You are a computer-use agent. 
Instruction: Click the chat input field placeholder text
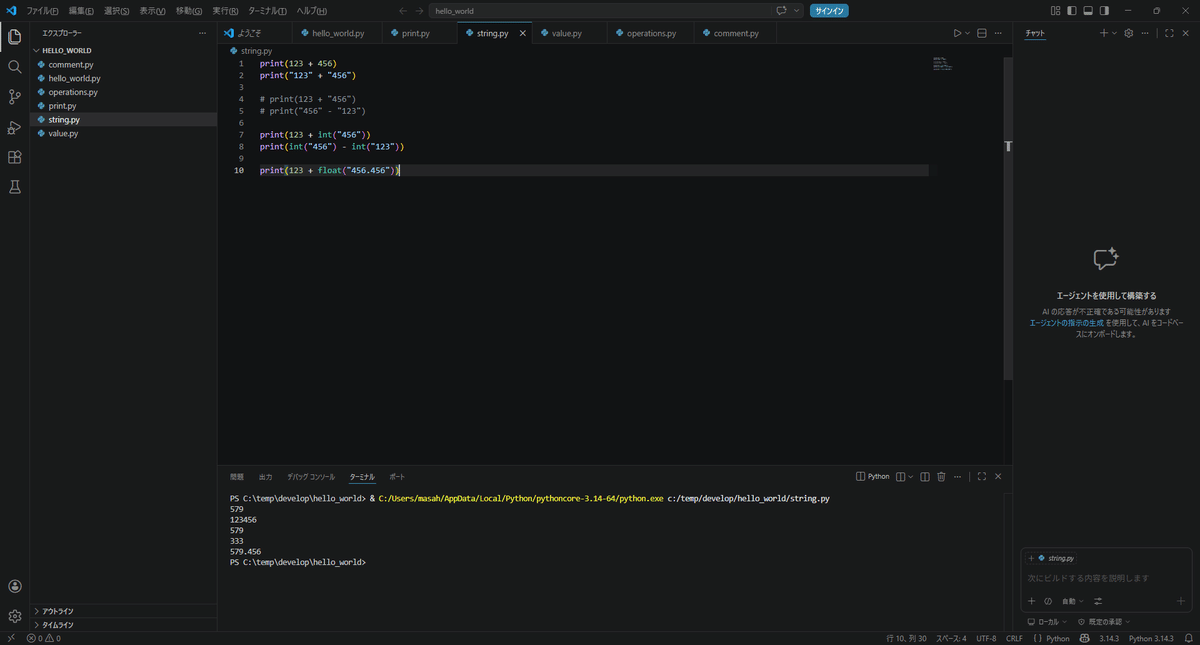click(x=1087, y=578)
